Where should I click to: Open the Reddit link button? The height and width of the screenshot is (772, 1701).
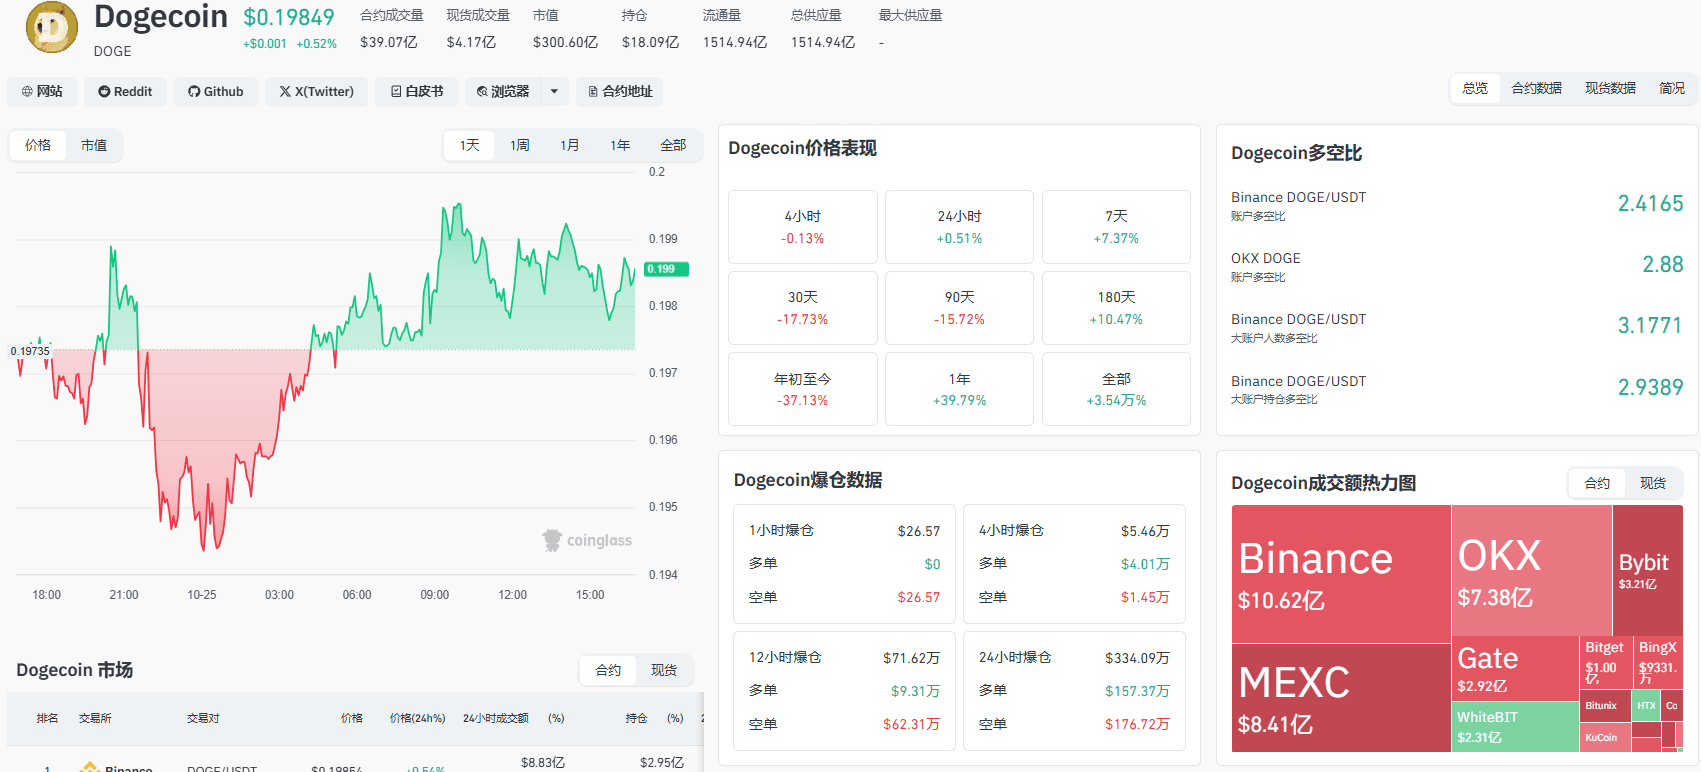125,91
